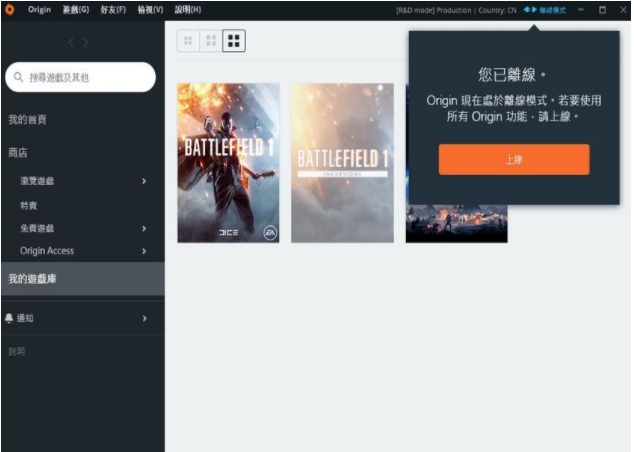Screen dimensions: 634x452
Task: Select 免費遊戲 in sidebar
Action: [x=37, y=228]
